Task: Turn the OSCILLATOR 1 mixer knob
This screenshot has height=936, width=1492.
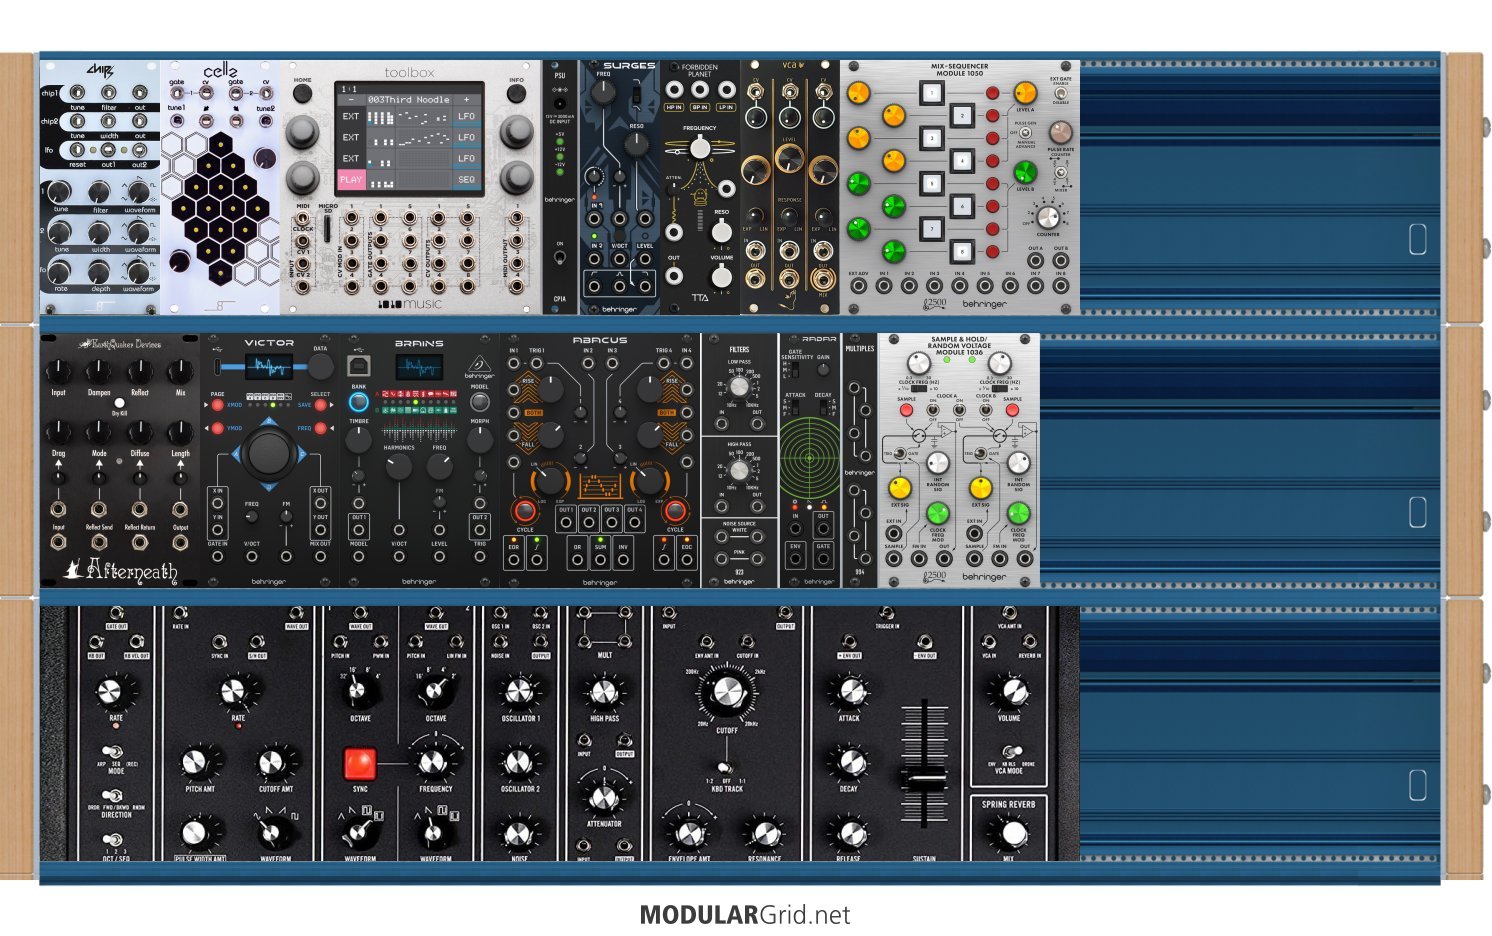Action: click(519, 692)
